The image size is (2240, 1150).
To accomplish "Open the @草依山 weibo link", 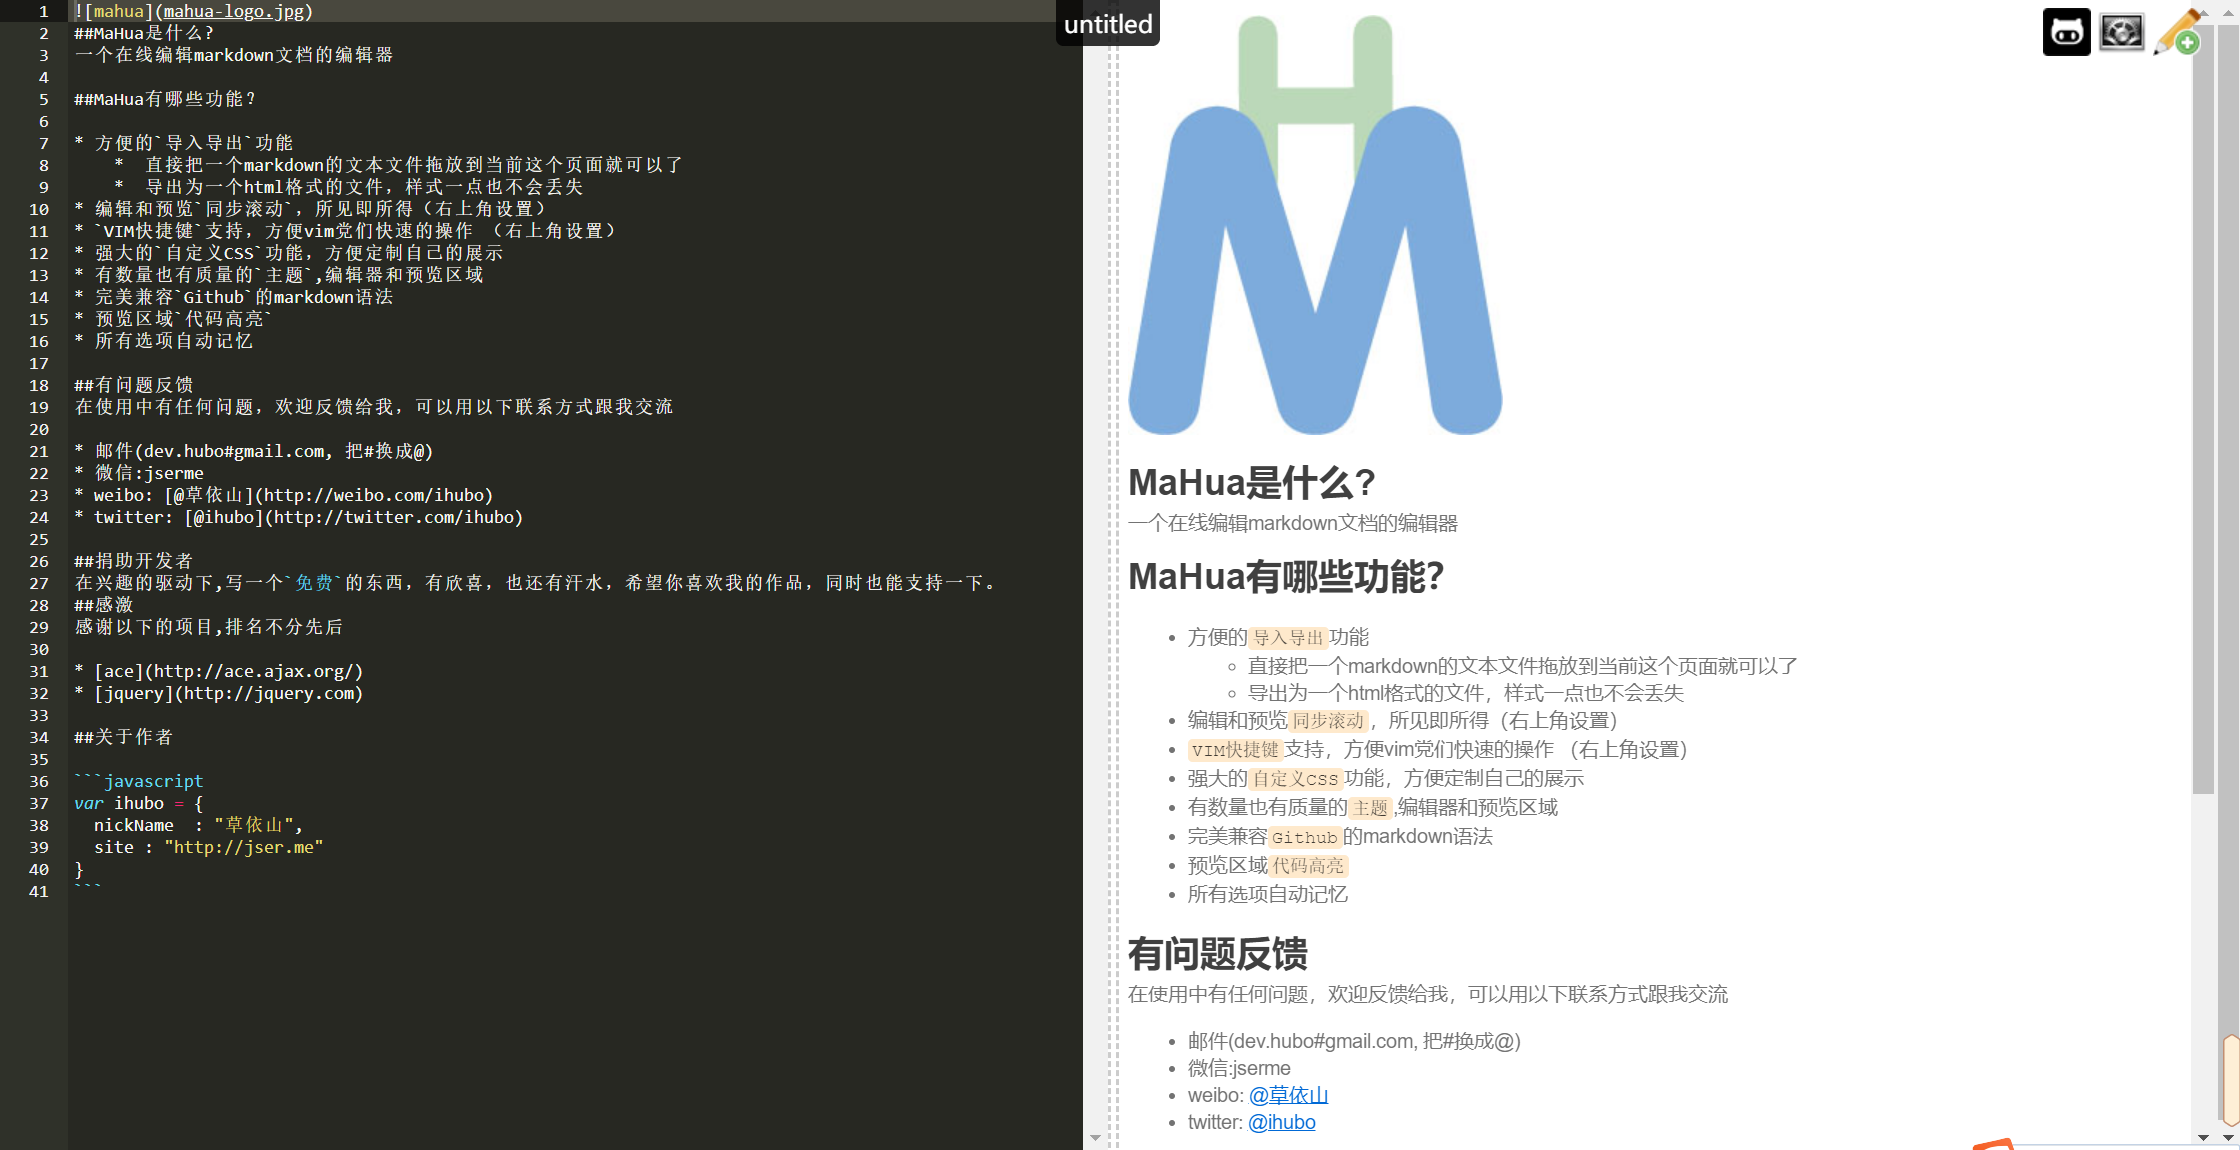I will pos(1288,1095).
